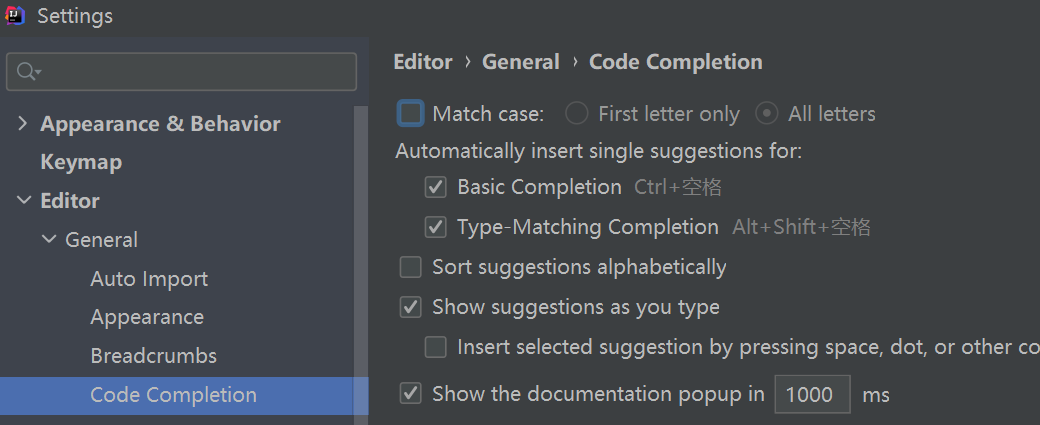Enable the Match case checkbox
Image resolution: width=1040 pixels, height=425 pixels.
(411, 114)
